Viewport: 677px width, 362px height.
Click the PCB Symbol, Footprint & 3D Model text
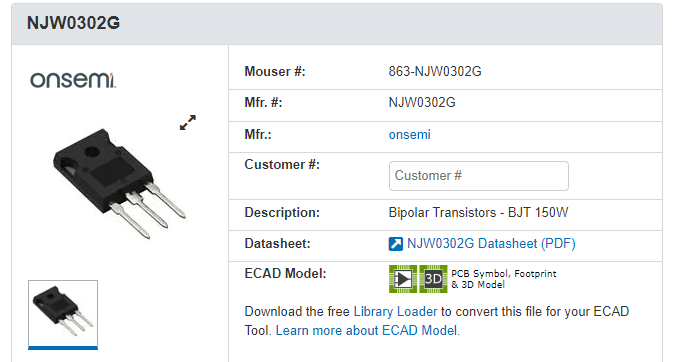(503, 279)
